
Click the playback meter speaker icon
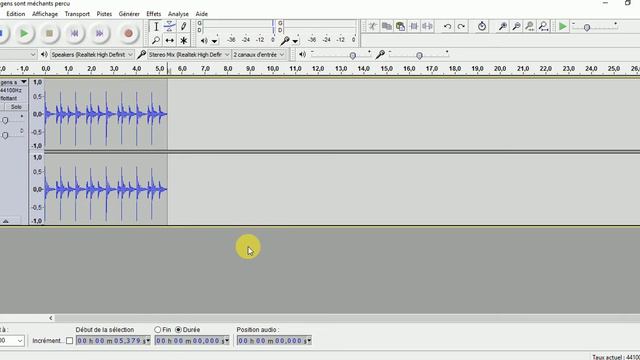click(204, 40)
